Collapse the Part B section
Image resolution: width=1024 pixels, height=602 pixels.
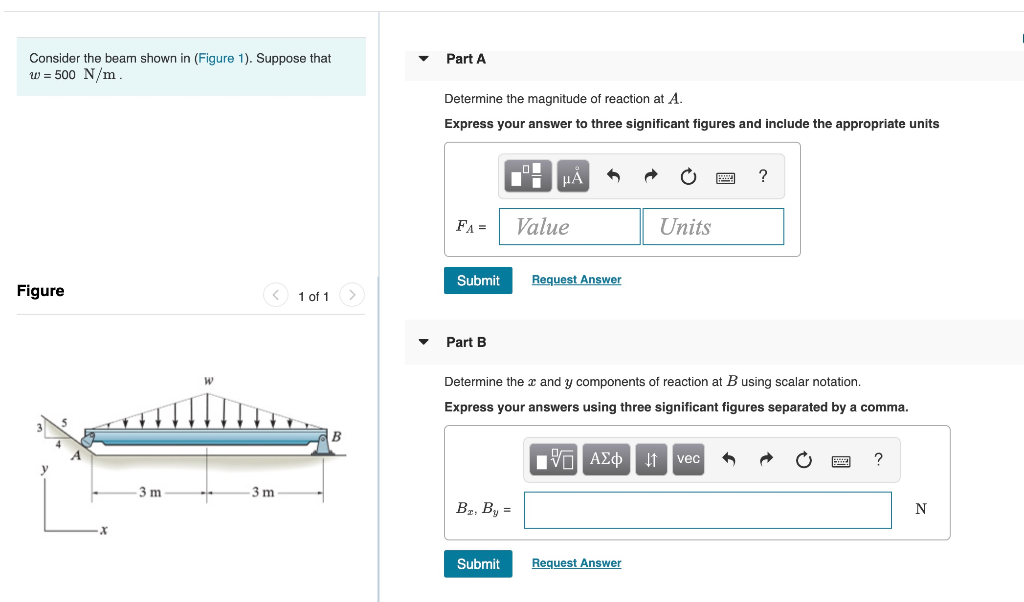click(x=424, y=342)
